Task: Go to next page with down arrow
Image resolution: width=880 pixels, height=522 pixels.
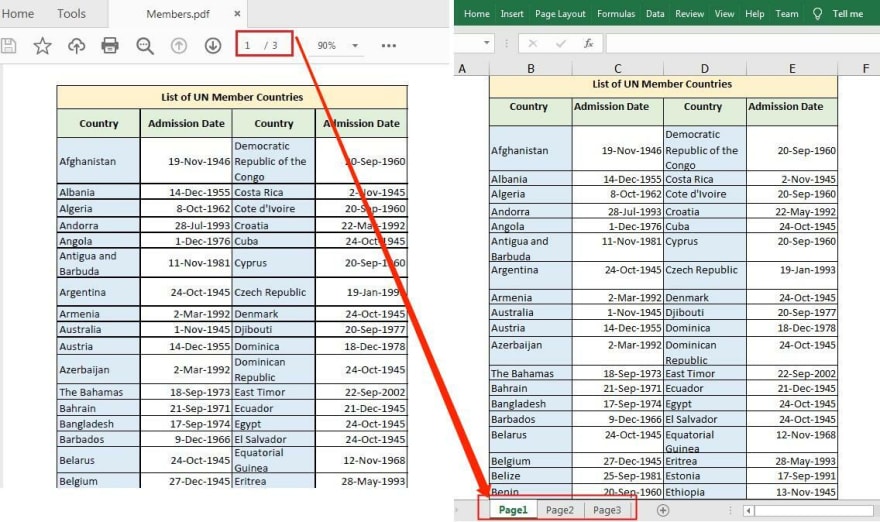Action: (x=213, y=45)
